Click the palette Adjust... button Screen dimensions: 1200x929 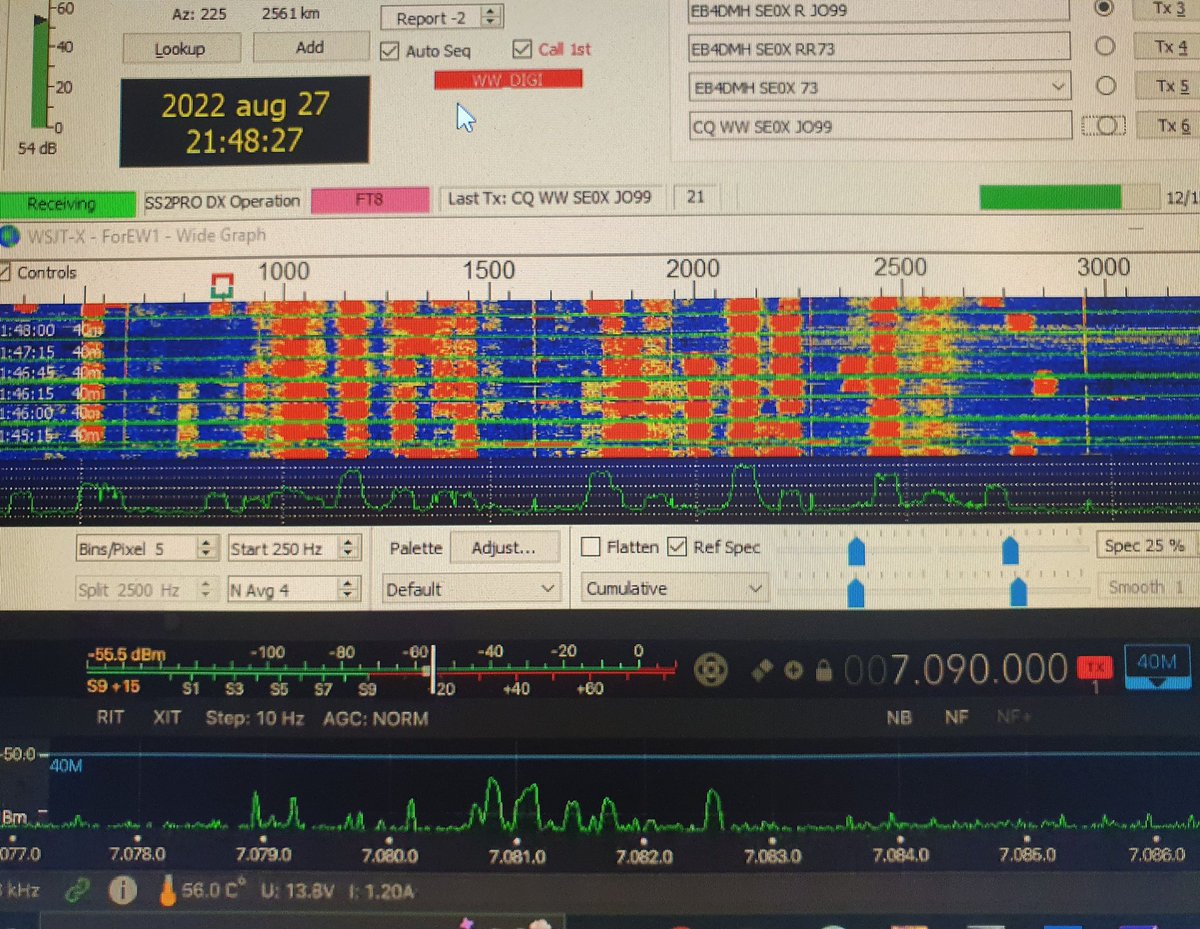[x=503, y=548]
